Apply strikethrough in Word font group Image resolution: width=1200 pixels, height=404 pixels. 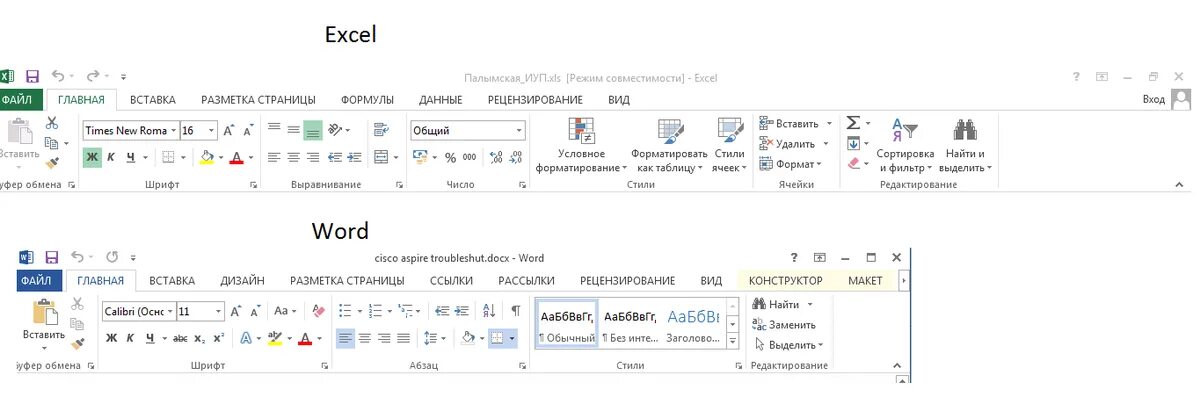[x=180, y=338]
